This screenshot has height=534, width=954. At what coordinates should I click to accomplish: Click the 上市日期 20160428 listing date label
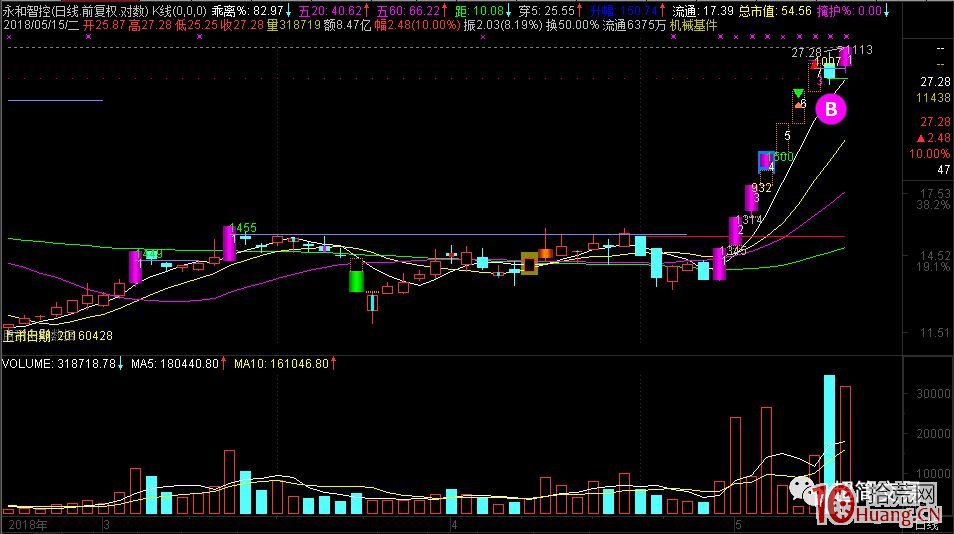pos(58,335)
